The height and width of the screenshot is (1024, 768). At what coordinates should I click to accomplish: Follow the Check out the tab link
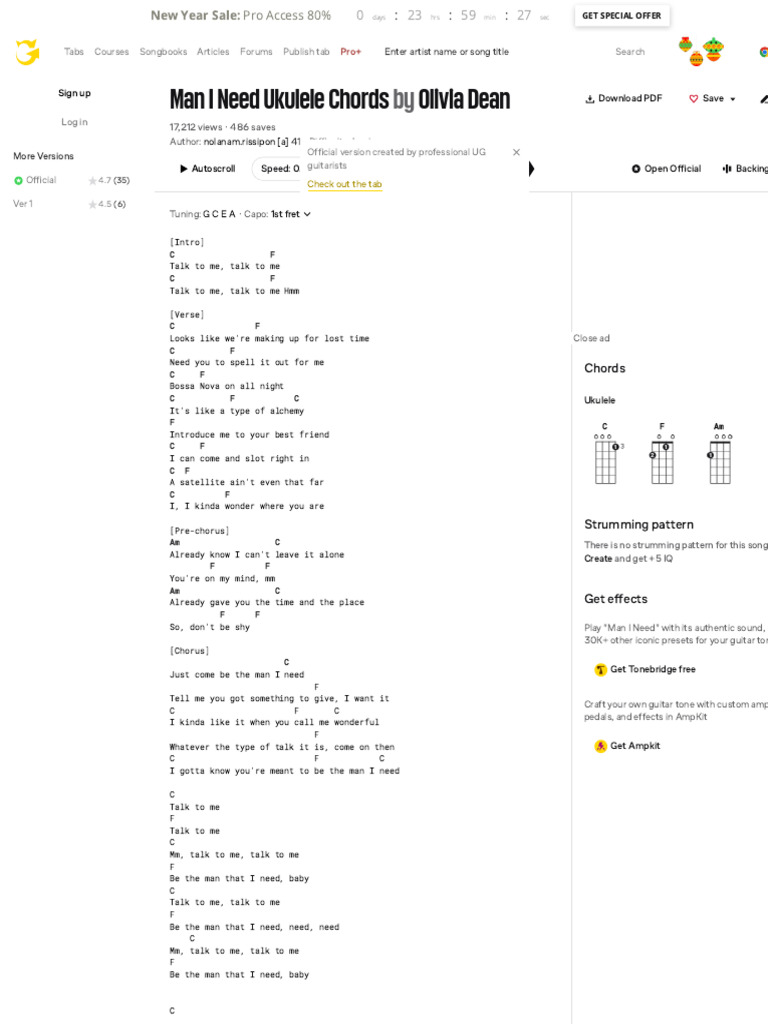click(x=344, y=185)
